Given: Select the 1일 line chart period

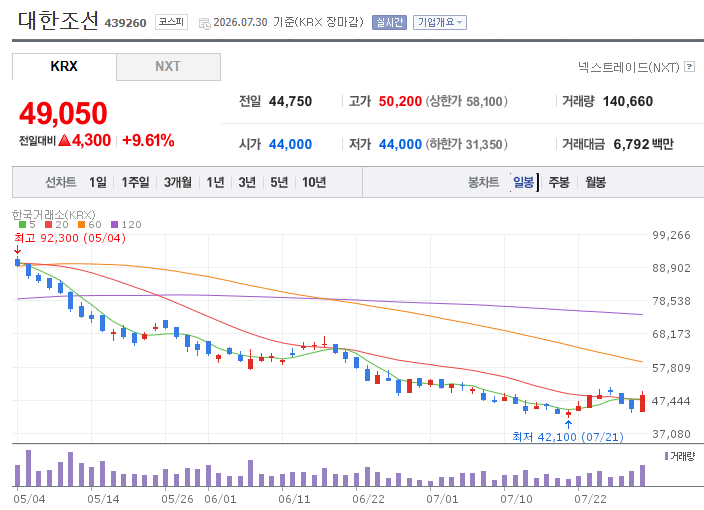Looking at the screenshot, I should click(97, 182).
